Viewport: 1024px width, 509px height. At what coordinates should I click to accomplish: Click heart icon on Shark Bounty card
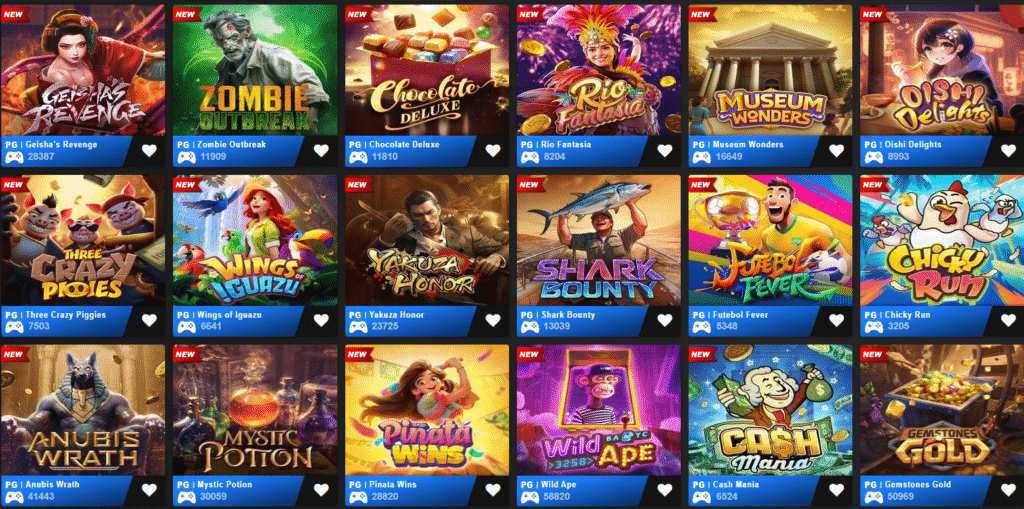click(x=665, y=320)
